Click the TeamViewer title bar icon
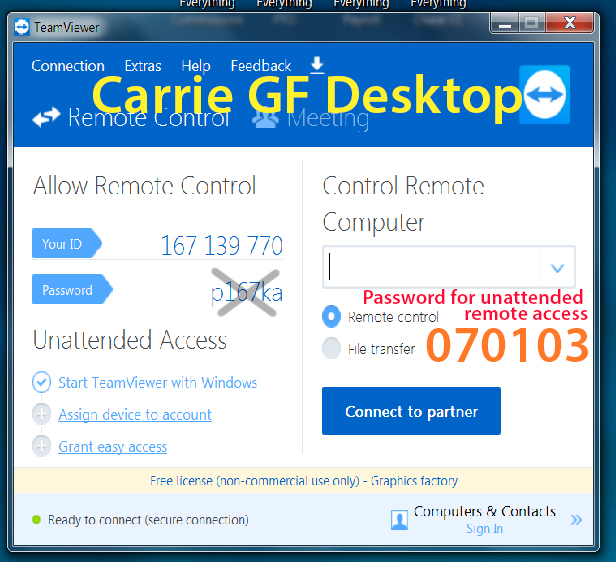Image resolution: width=616 pixels, height=562 pixels. pyautogui.click(x=22, y=27)
